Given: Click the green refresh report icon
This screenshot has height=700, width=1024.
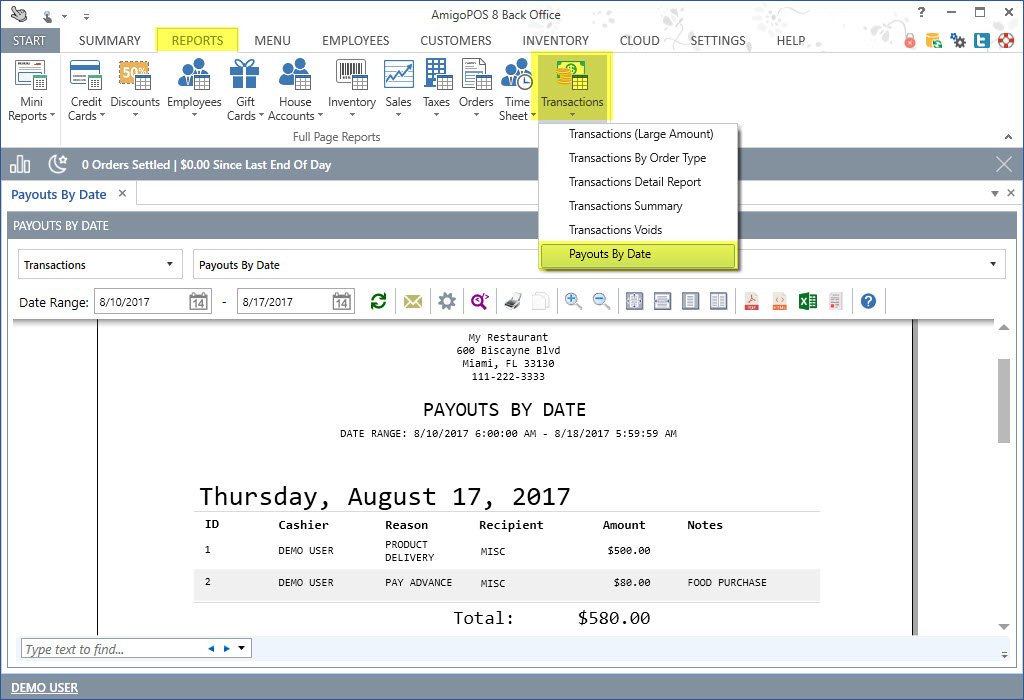Looking at the screenshot, I should point(378,301).
